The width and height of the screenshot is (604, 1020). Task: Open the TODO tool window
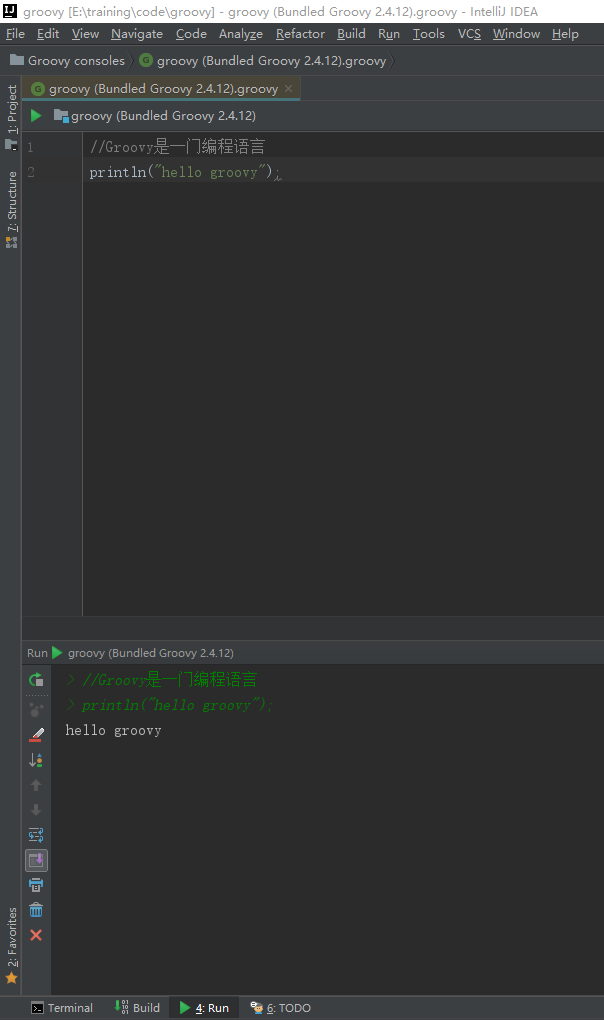point(281,1008)
